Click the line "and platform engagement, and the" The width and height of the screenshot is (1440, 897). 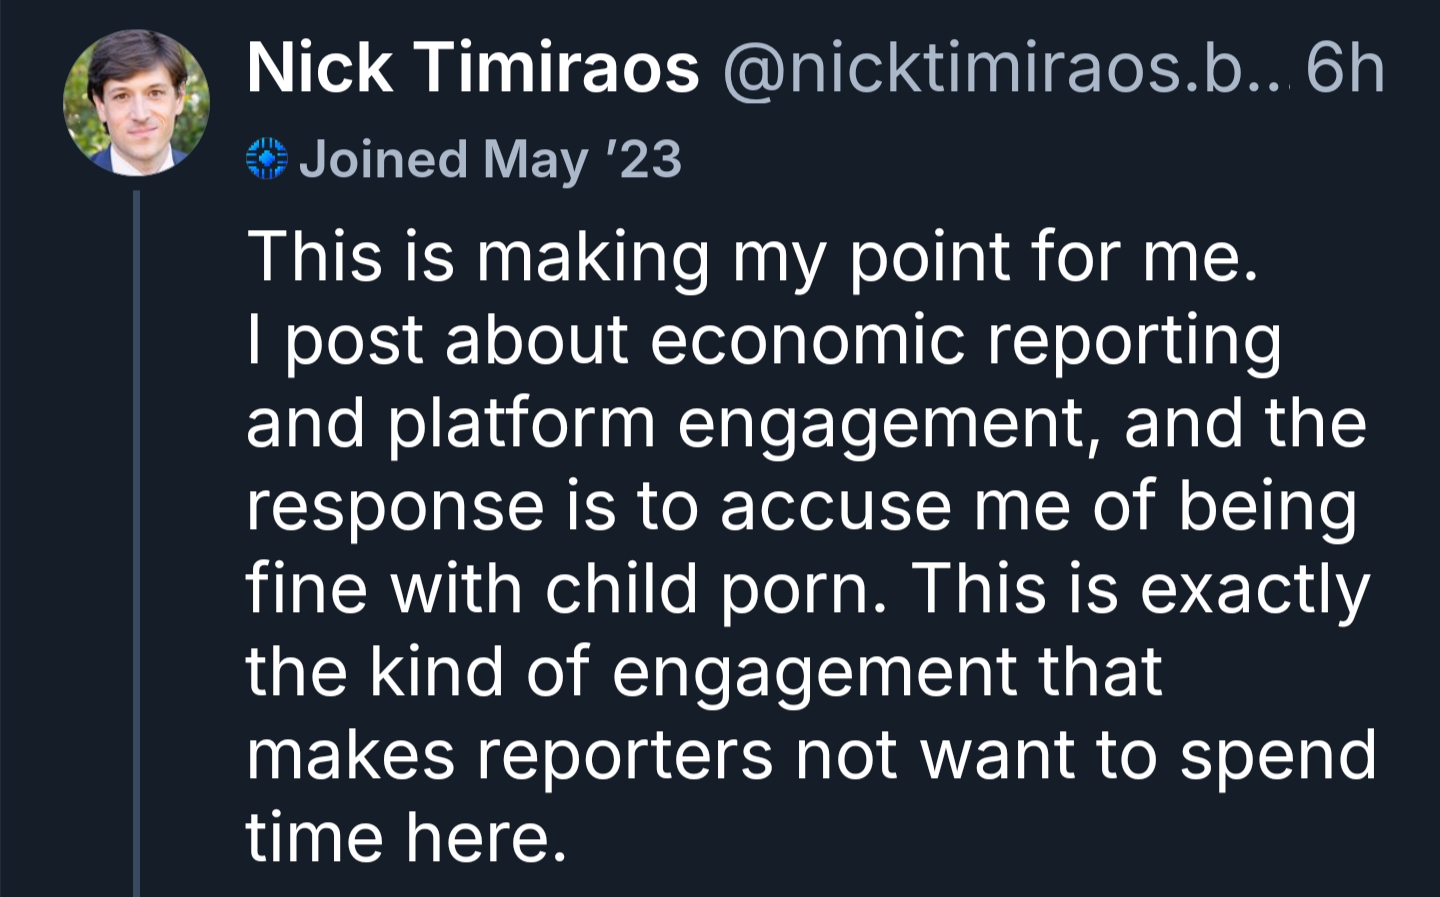coord(805,422)
